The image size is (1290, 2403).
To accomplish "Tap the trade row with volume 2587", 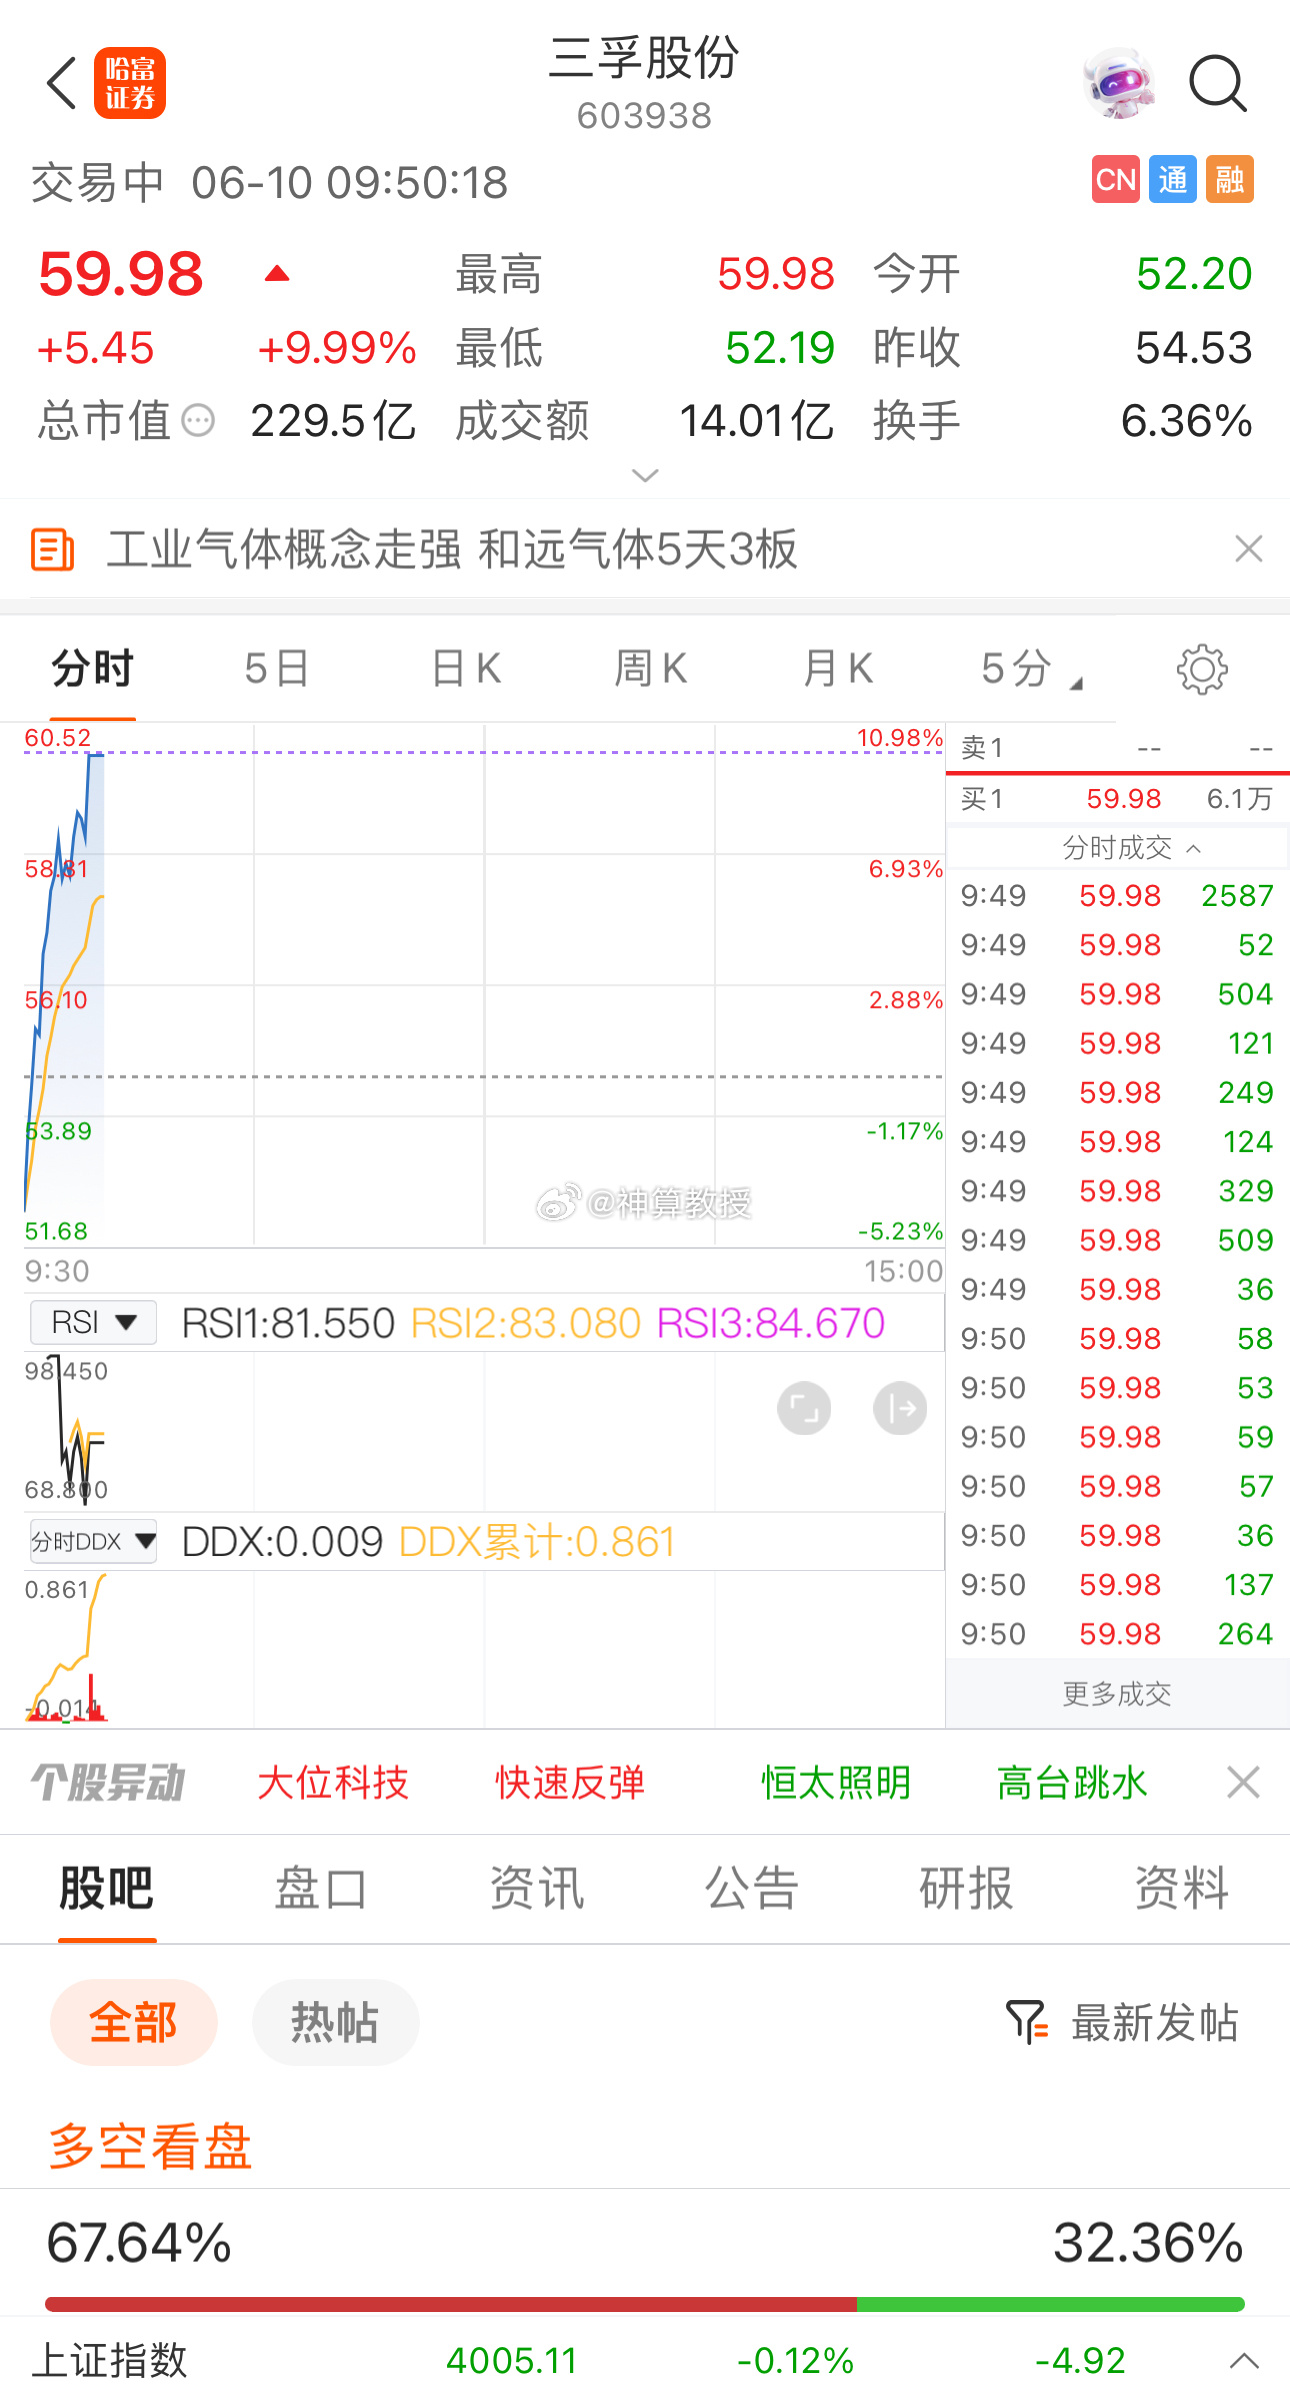I will pyautogui.click(x=1117, y=895).
